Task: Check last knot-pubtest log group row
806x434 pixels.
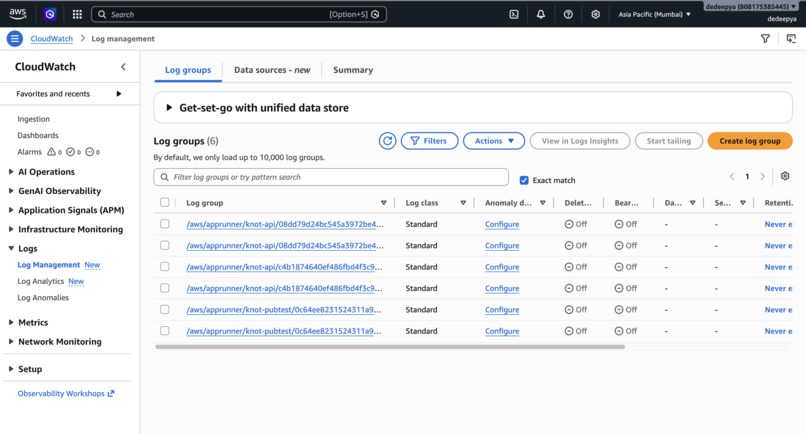Action: coord(164,331)
